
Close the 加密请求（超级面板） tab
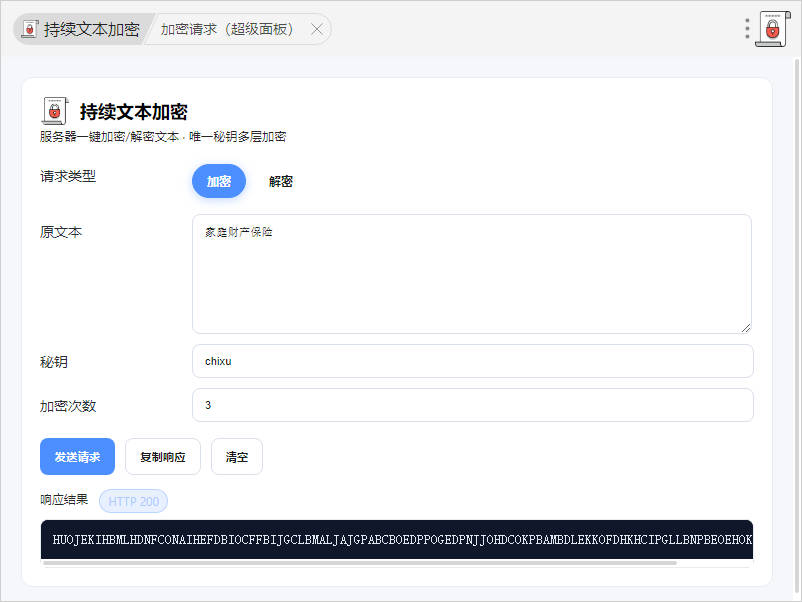point(317,29)
